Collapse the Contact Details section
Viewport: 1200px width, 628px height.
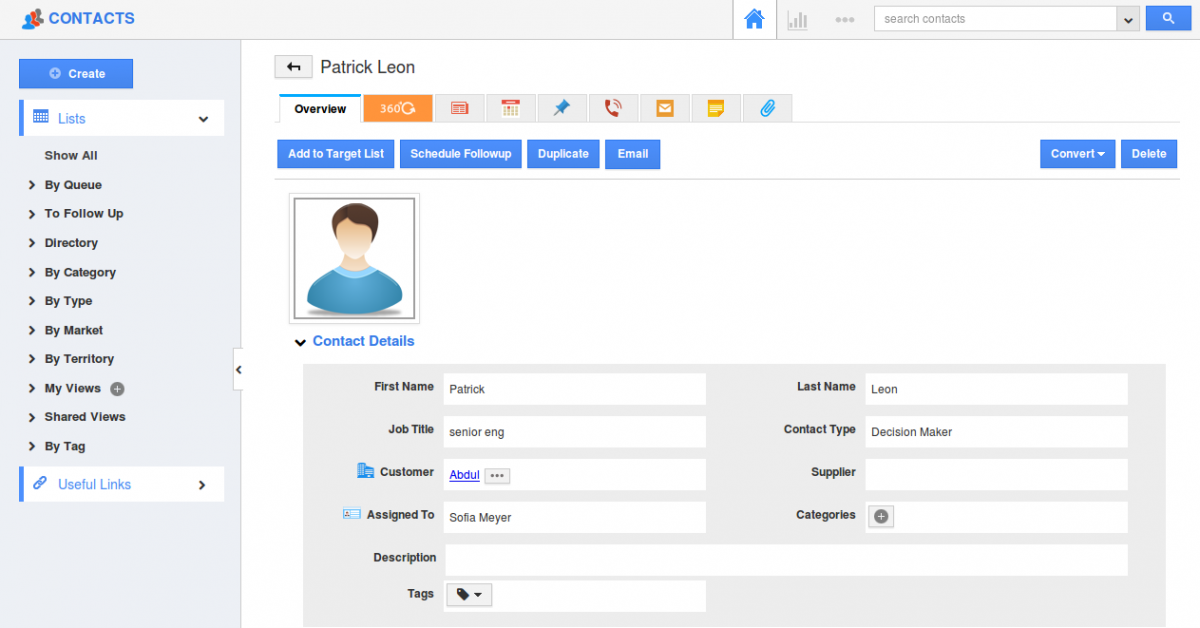[300, 341]
